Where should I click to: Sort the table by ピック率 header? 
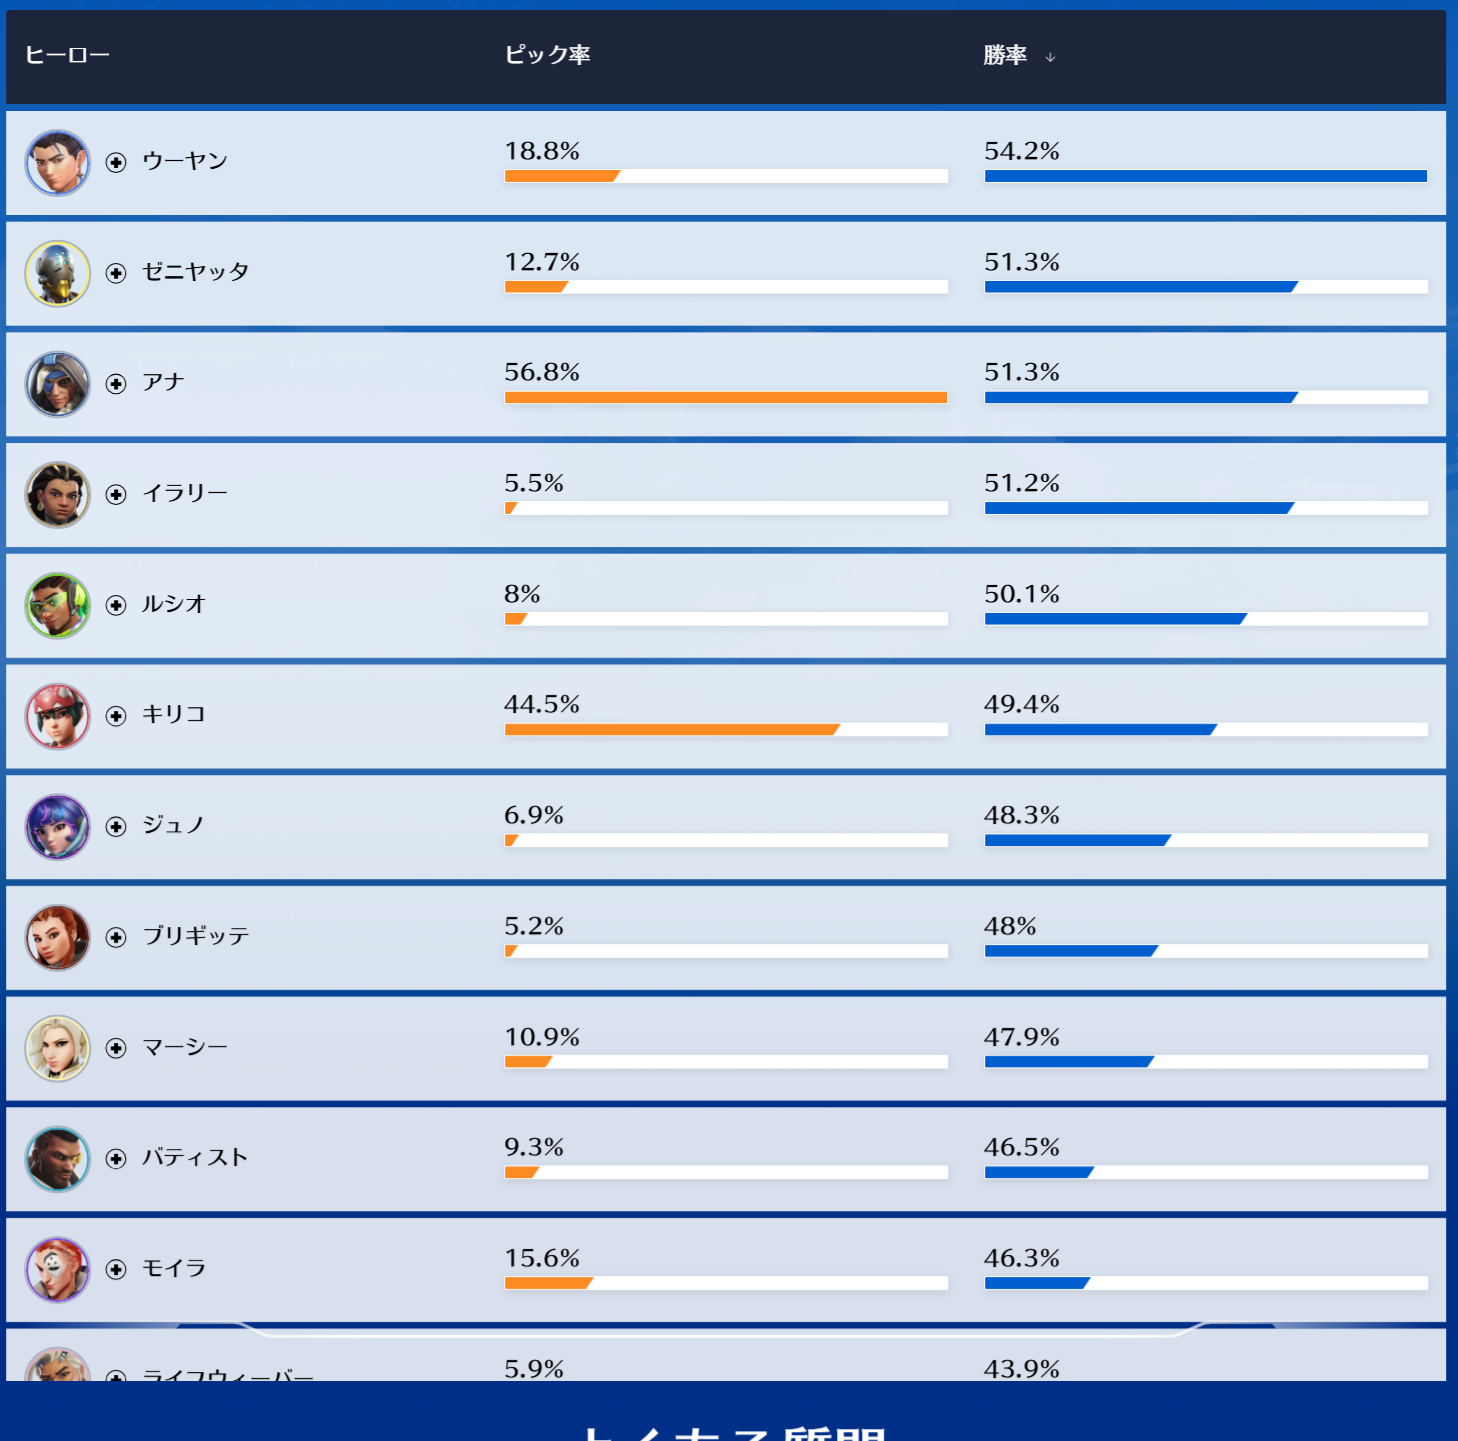coord(547,55)
